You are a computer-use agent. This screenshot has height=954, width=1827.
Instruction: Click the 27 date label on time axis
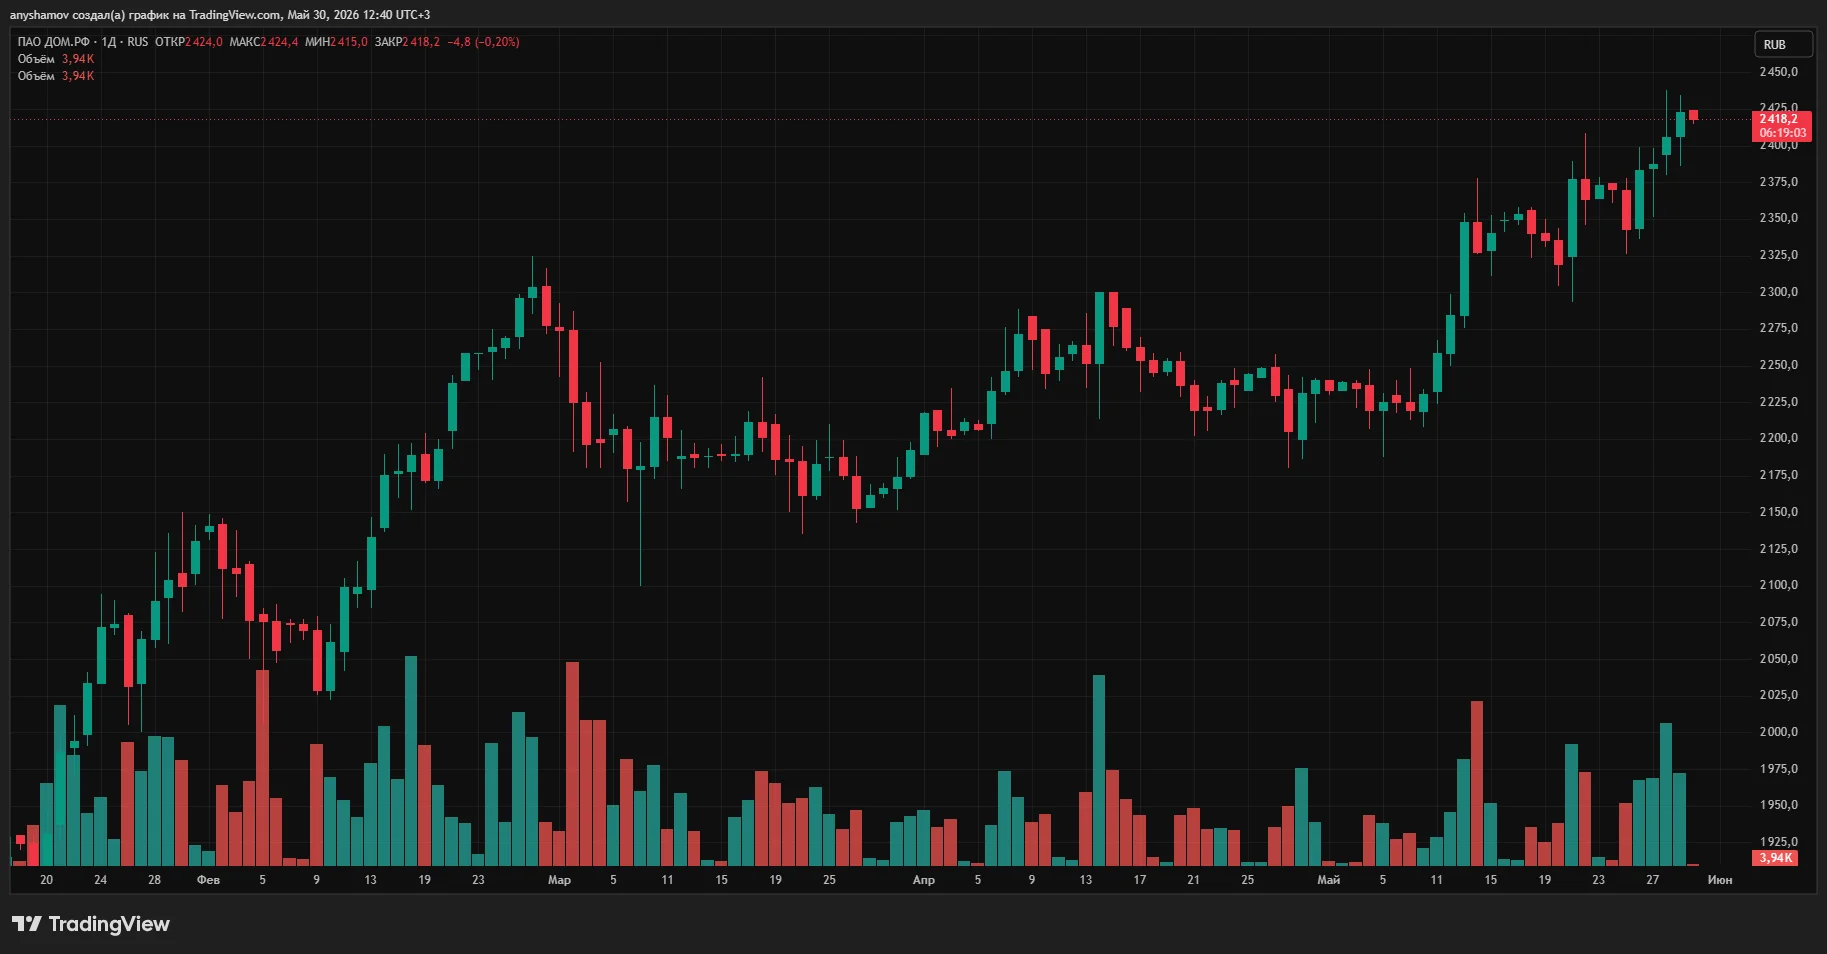pos(1652,880)
